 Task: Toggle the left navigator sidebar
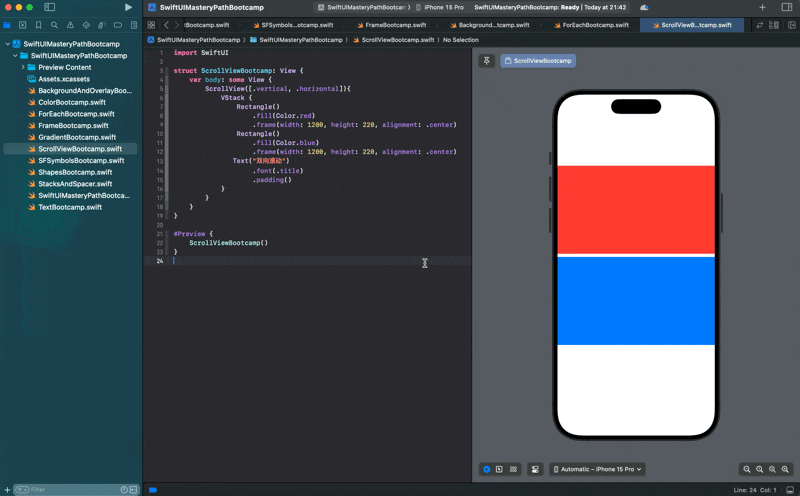(x=49, y=7)
